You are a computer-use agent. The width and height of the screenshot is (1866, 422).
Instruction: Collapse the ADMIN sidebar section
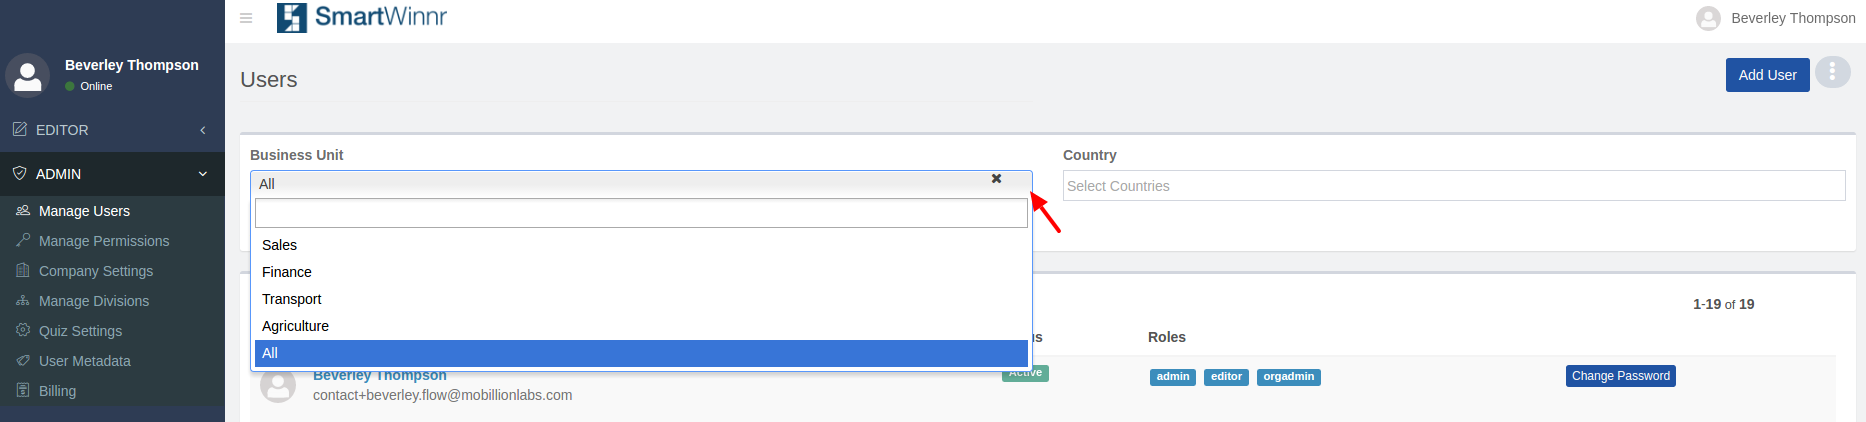click(x=112, y=174)
